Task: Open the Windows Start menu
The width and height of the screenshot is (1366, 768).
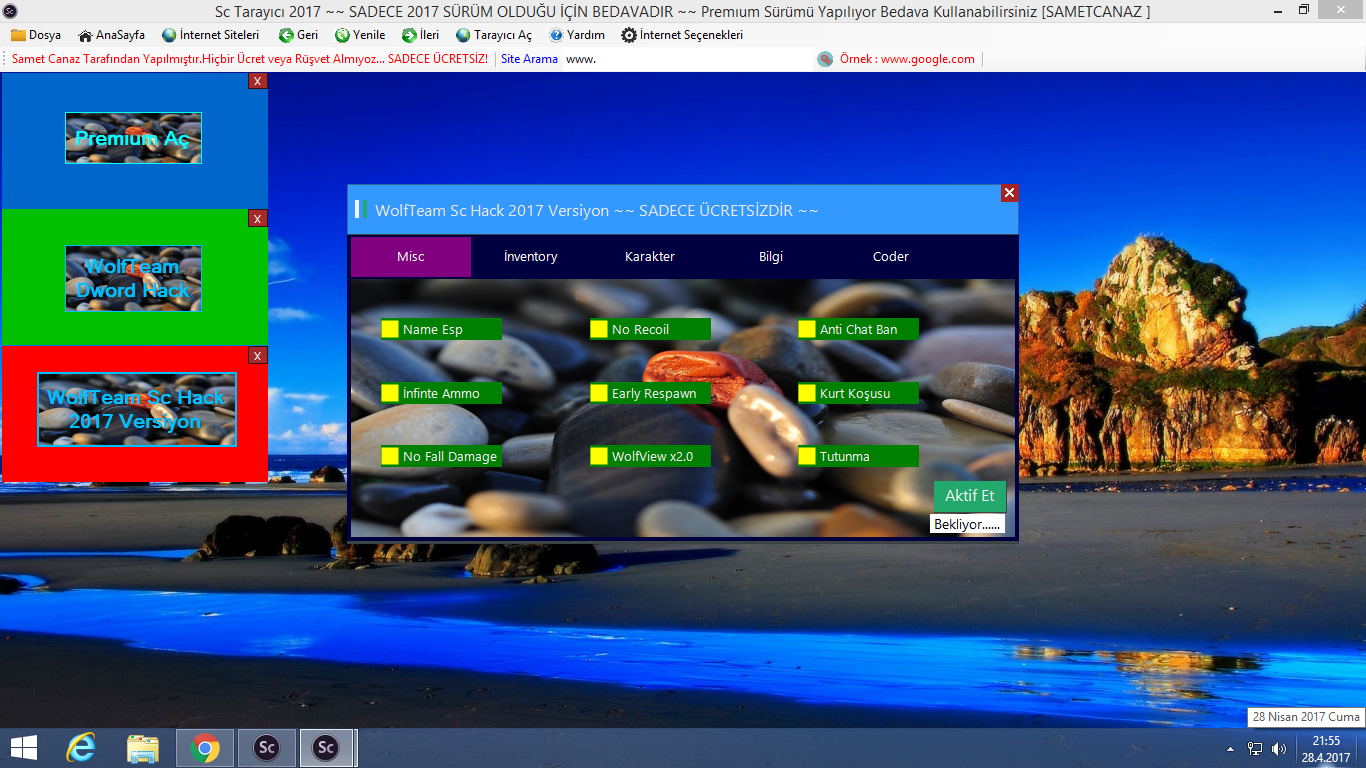Action: pyautogui.click(x=23, y=748)
